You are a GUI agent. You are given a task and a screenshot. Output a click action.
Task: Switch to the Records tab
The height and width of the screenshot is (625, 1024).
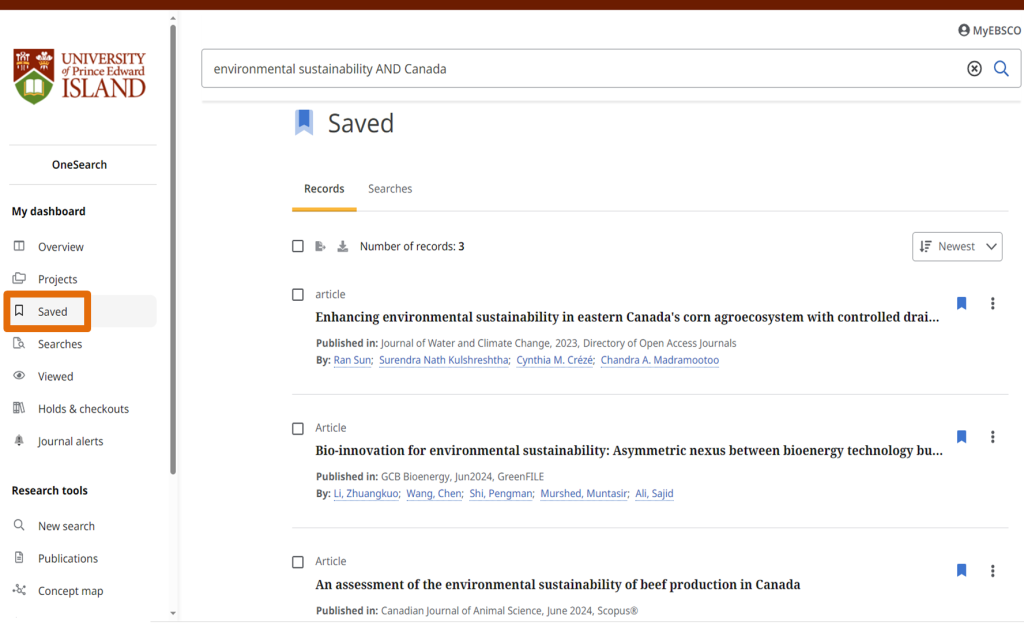click(x=324, y=189)
